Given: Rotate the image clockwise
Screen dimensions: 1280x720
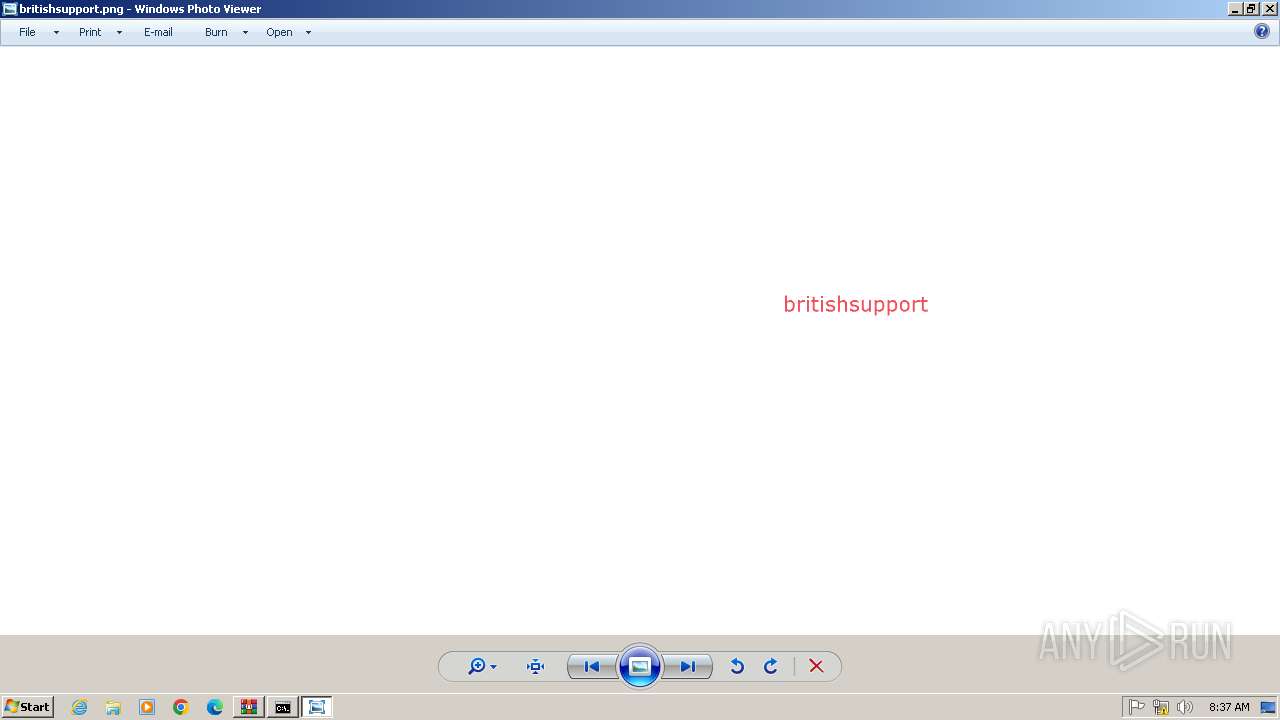Looking at the screenshot, I should coord(771,666).
